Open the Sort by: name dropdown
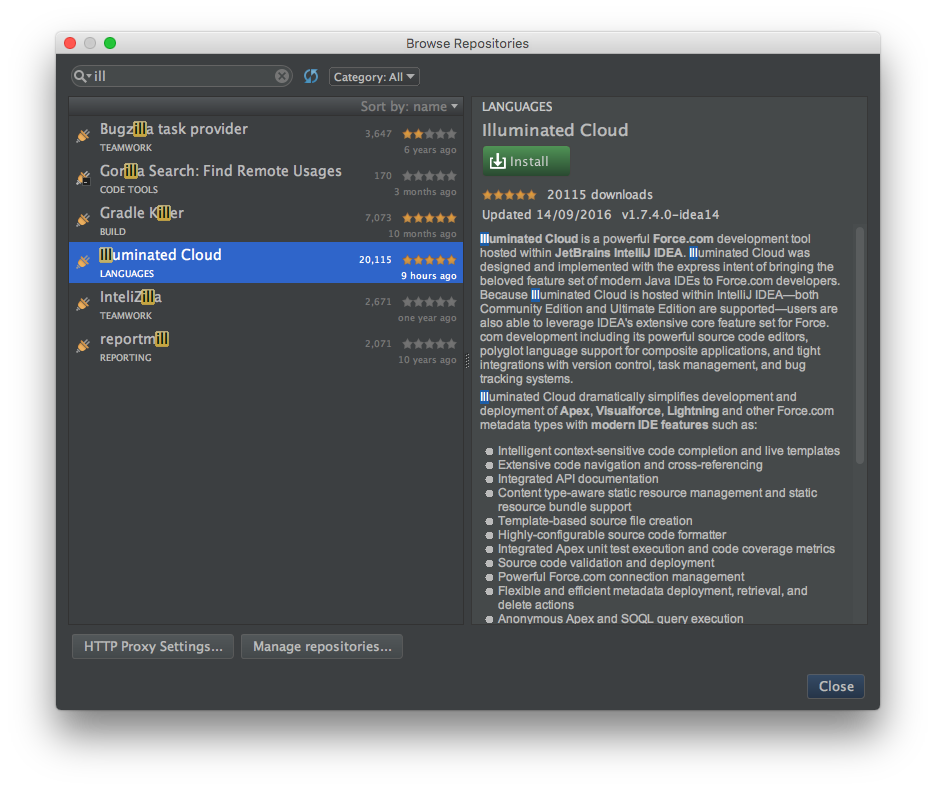 [x=409, y=106]
